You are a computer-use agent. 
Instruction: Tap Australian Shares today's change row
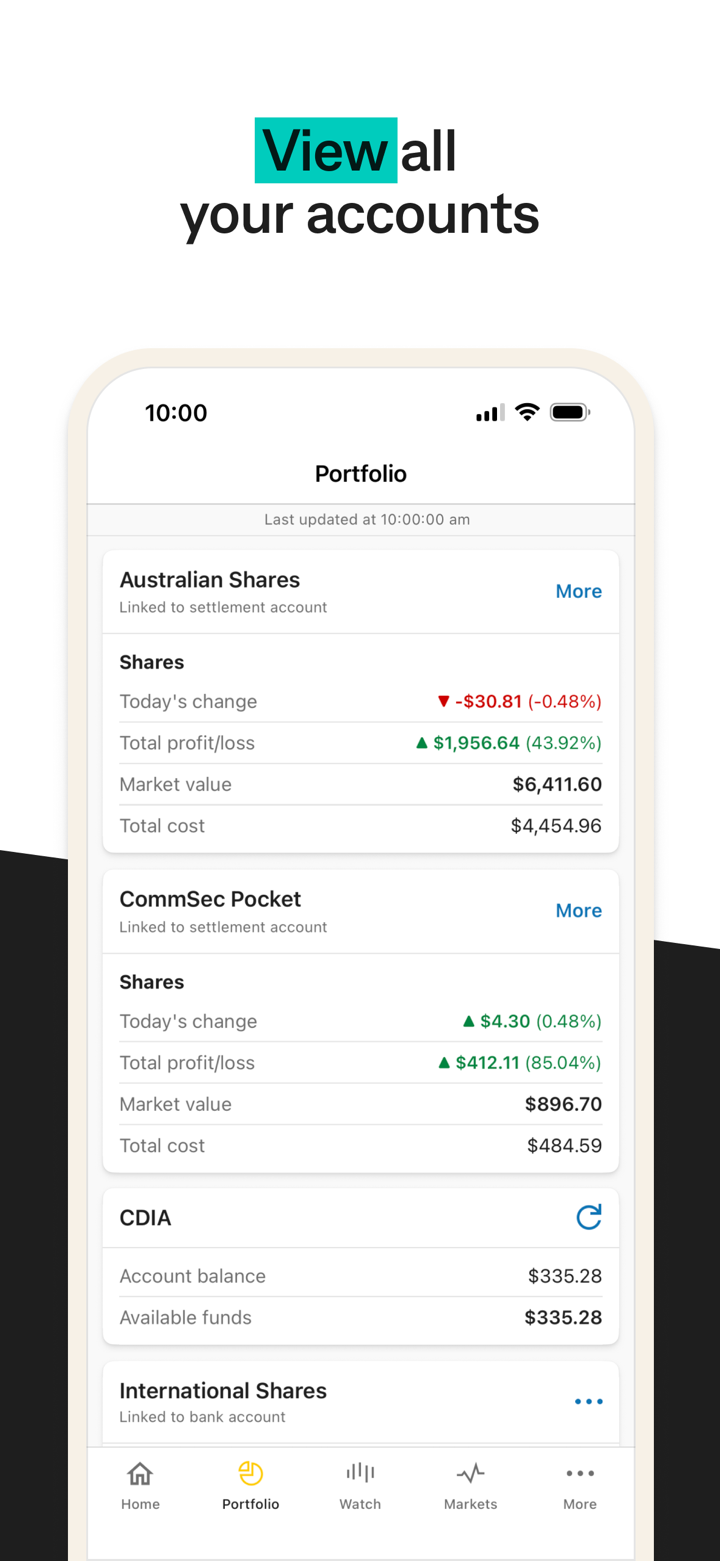coord(360,702)
